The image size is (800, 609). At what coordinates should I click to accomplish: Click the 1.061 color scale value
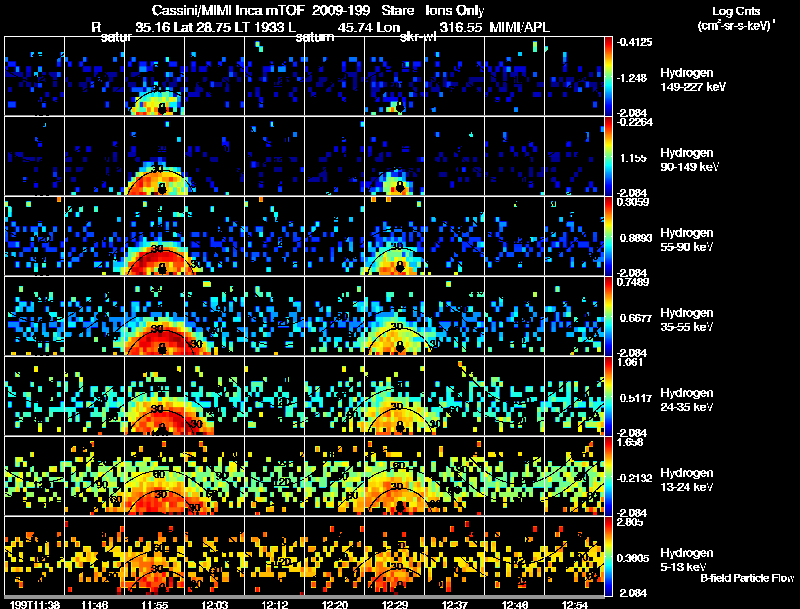coord(630,362)
